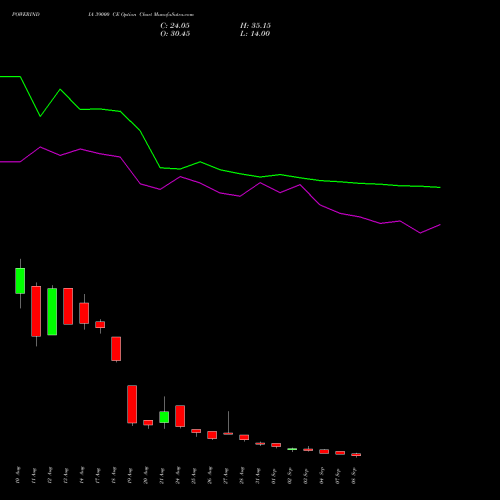Click the open value O: 30.45

point(175,34)
